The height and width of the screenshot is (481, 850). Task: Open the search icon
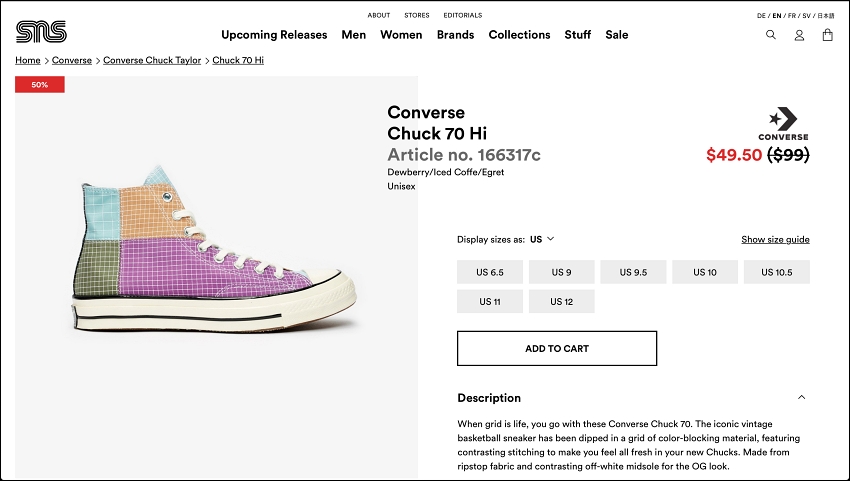pyautogui.click(x=770, y=35)
